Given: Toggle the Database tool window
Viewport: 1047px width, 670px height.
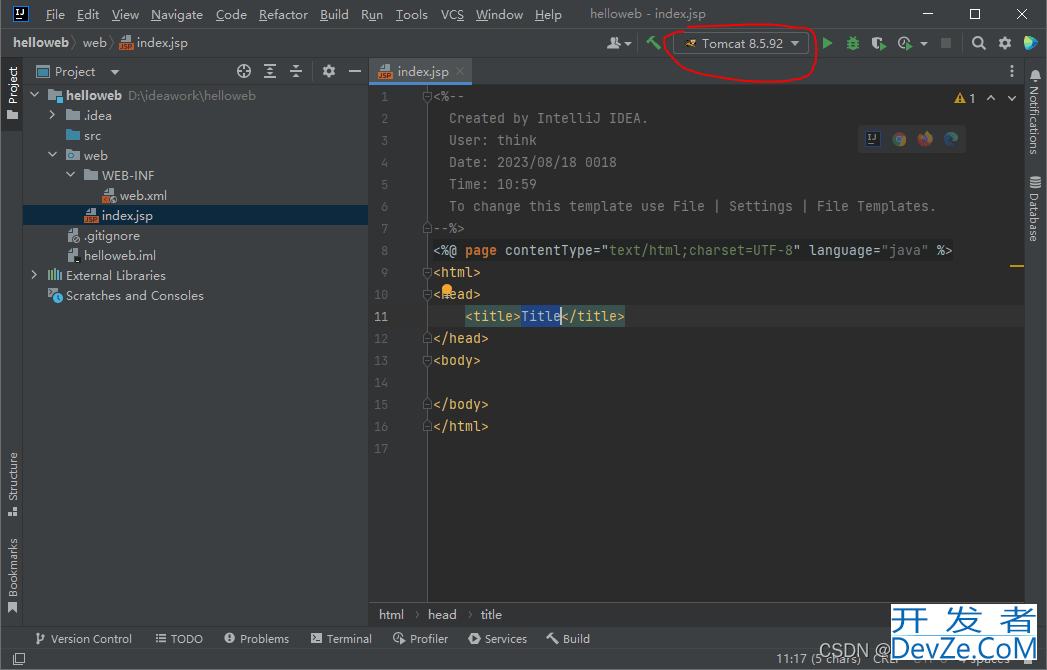Looking at the screenshot, I should (1034, 208).
